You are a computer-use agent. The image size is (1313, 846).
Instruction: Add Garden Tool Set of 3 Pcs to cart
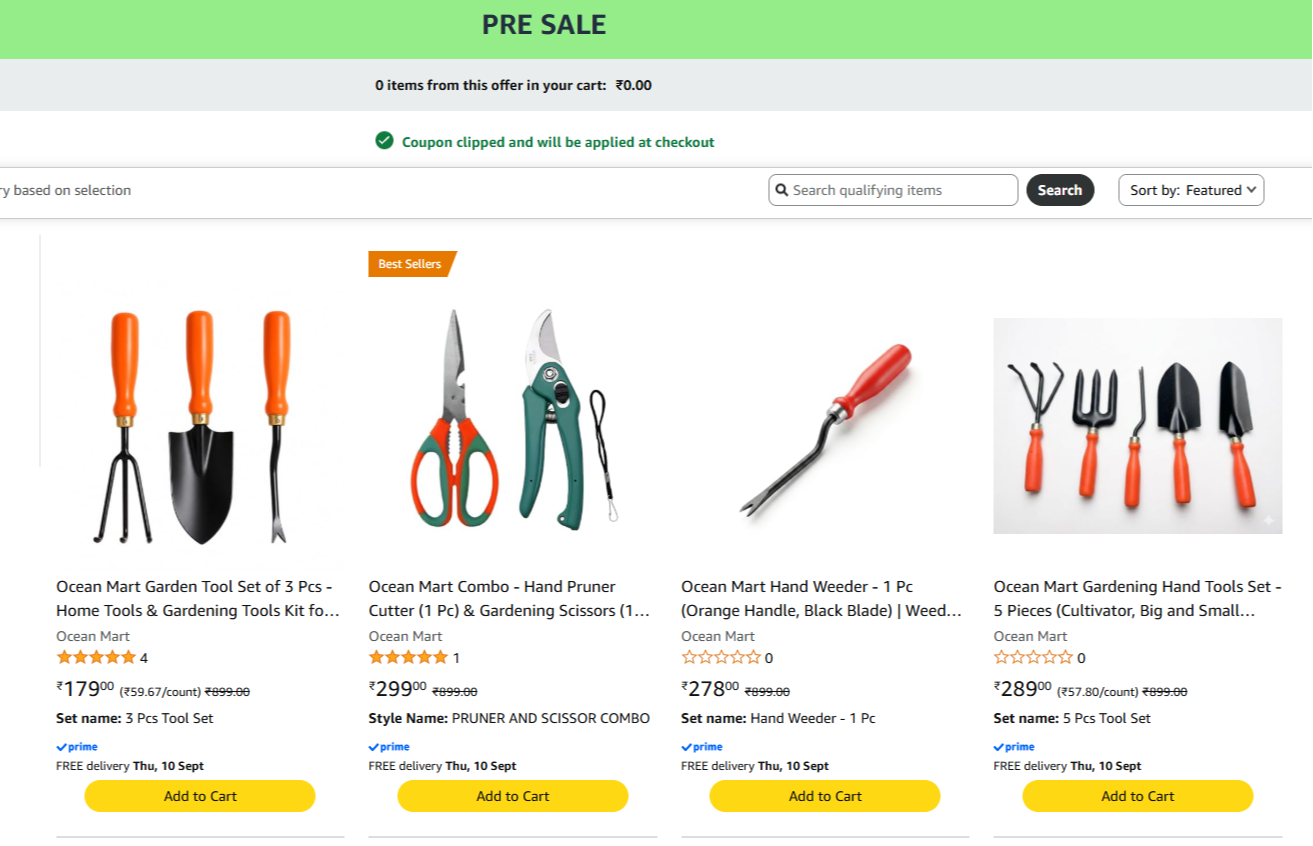point(200,796)
